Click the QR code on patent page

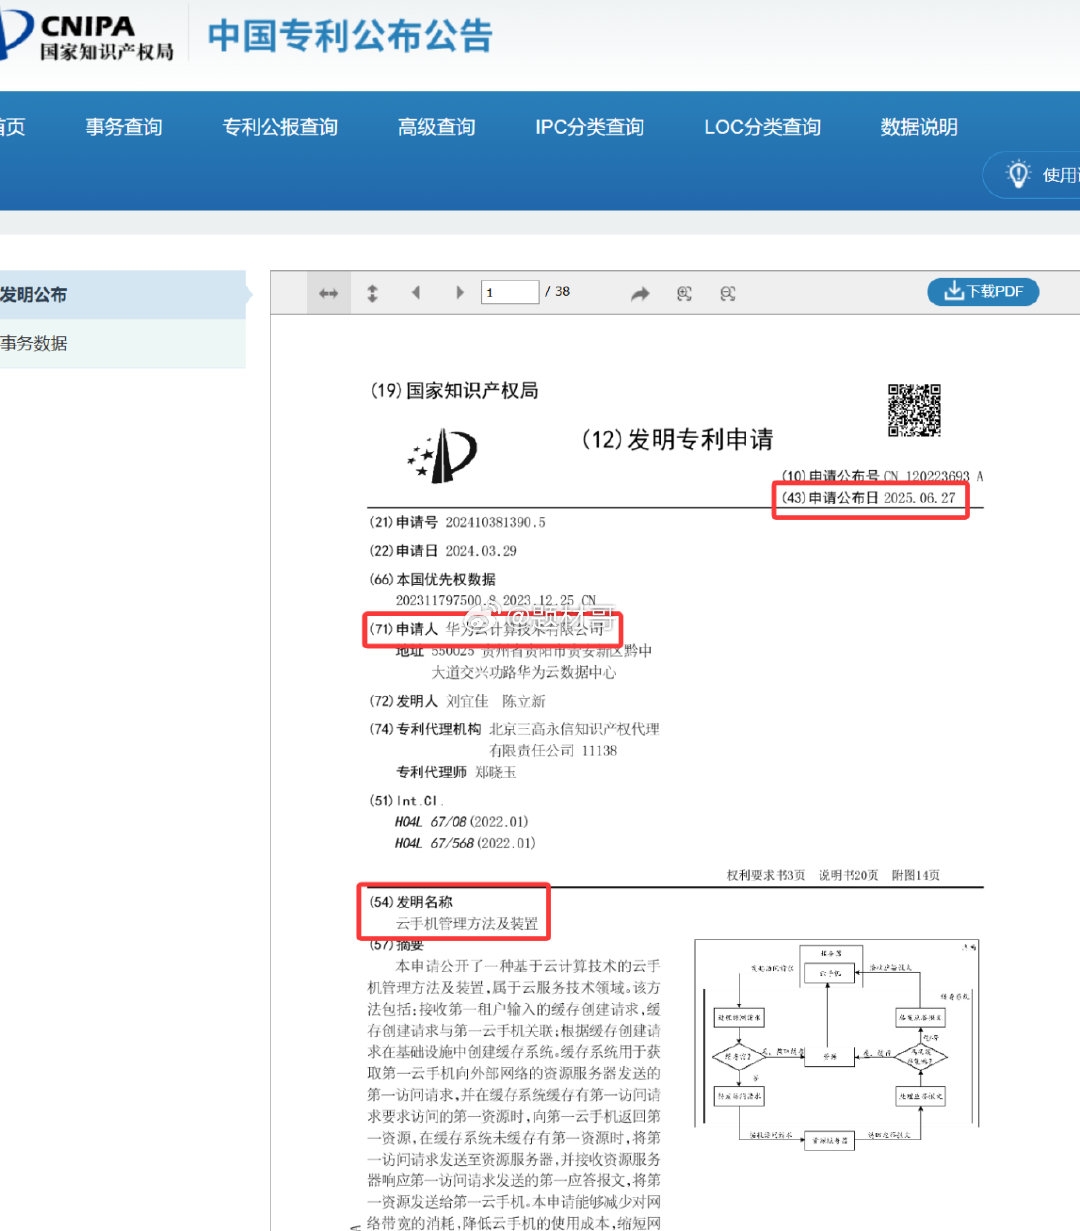tap(914, 410)
